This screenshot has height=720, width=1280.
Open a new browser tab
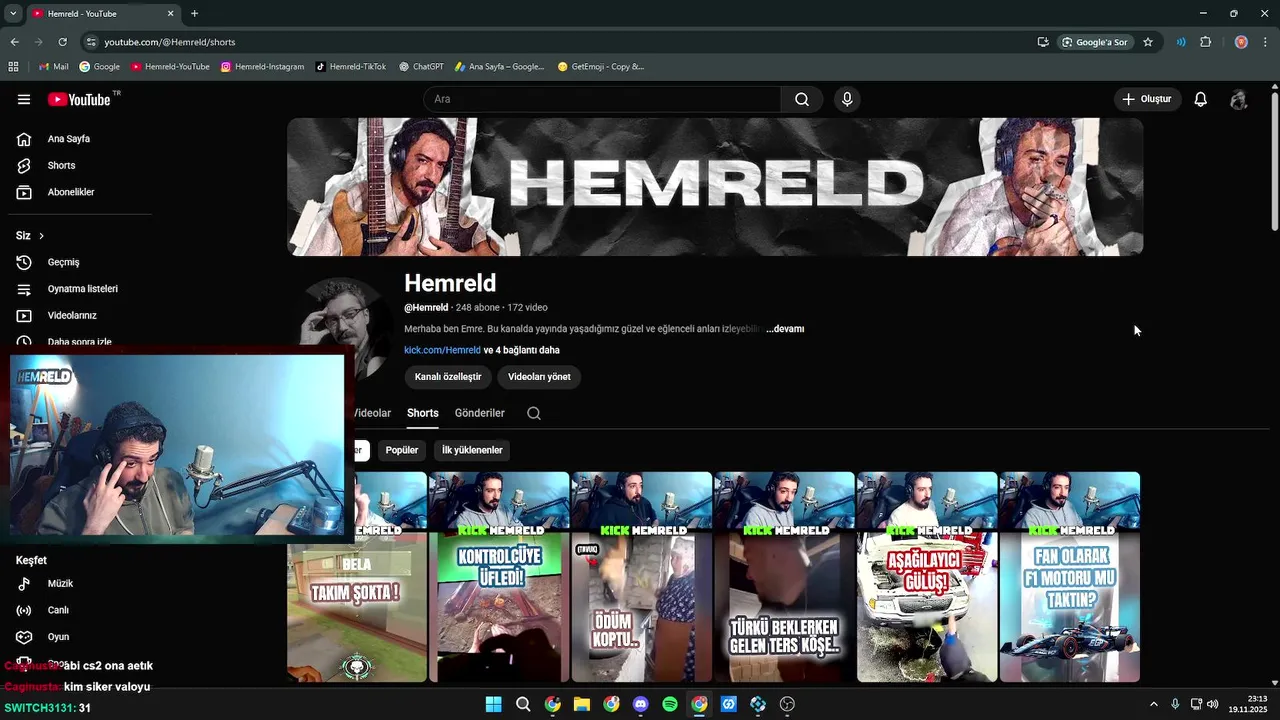pos(194,13)
